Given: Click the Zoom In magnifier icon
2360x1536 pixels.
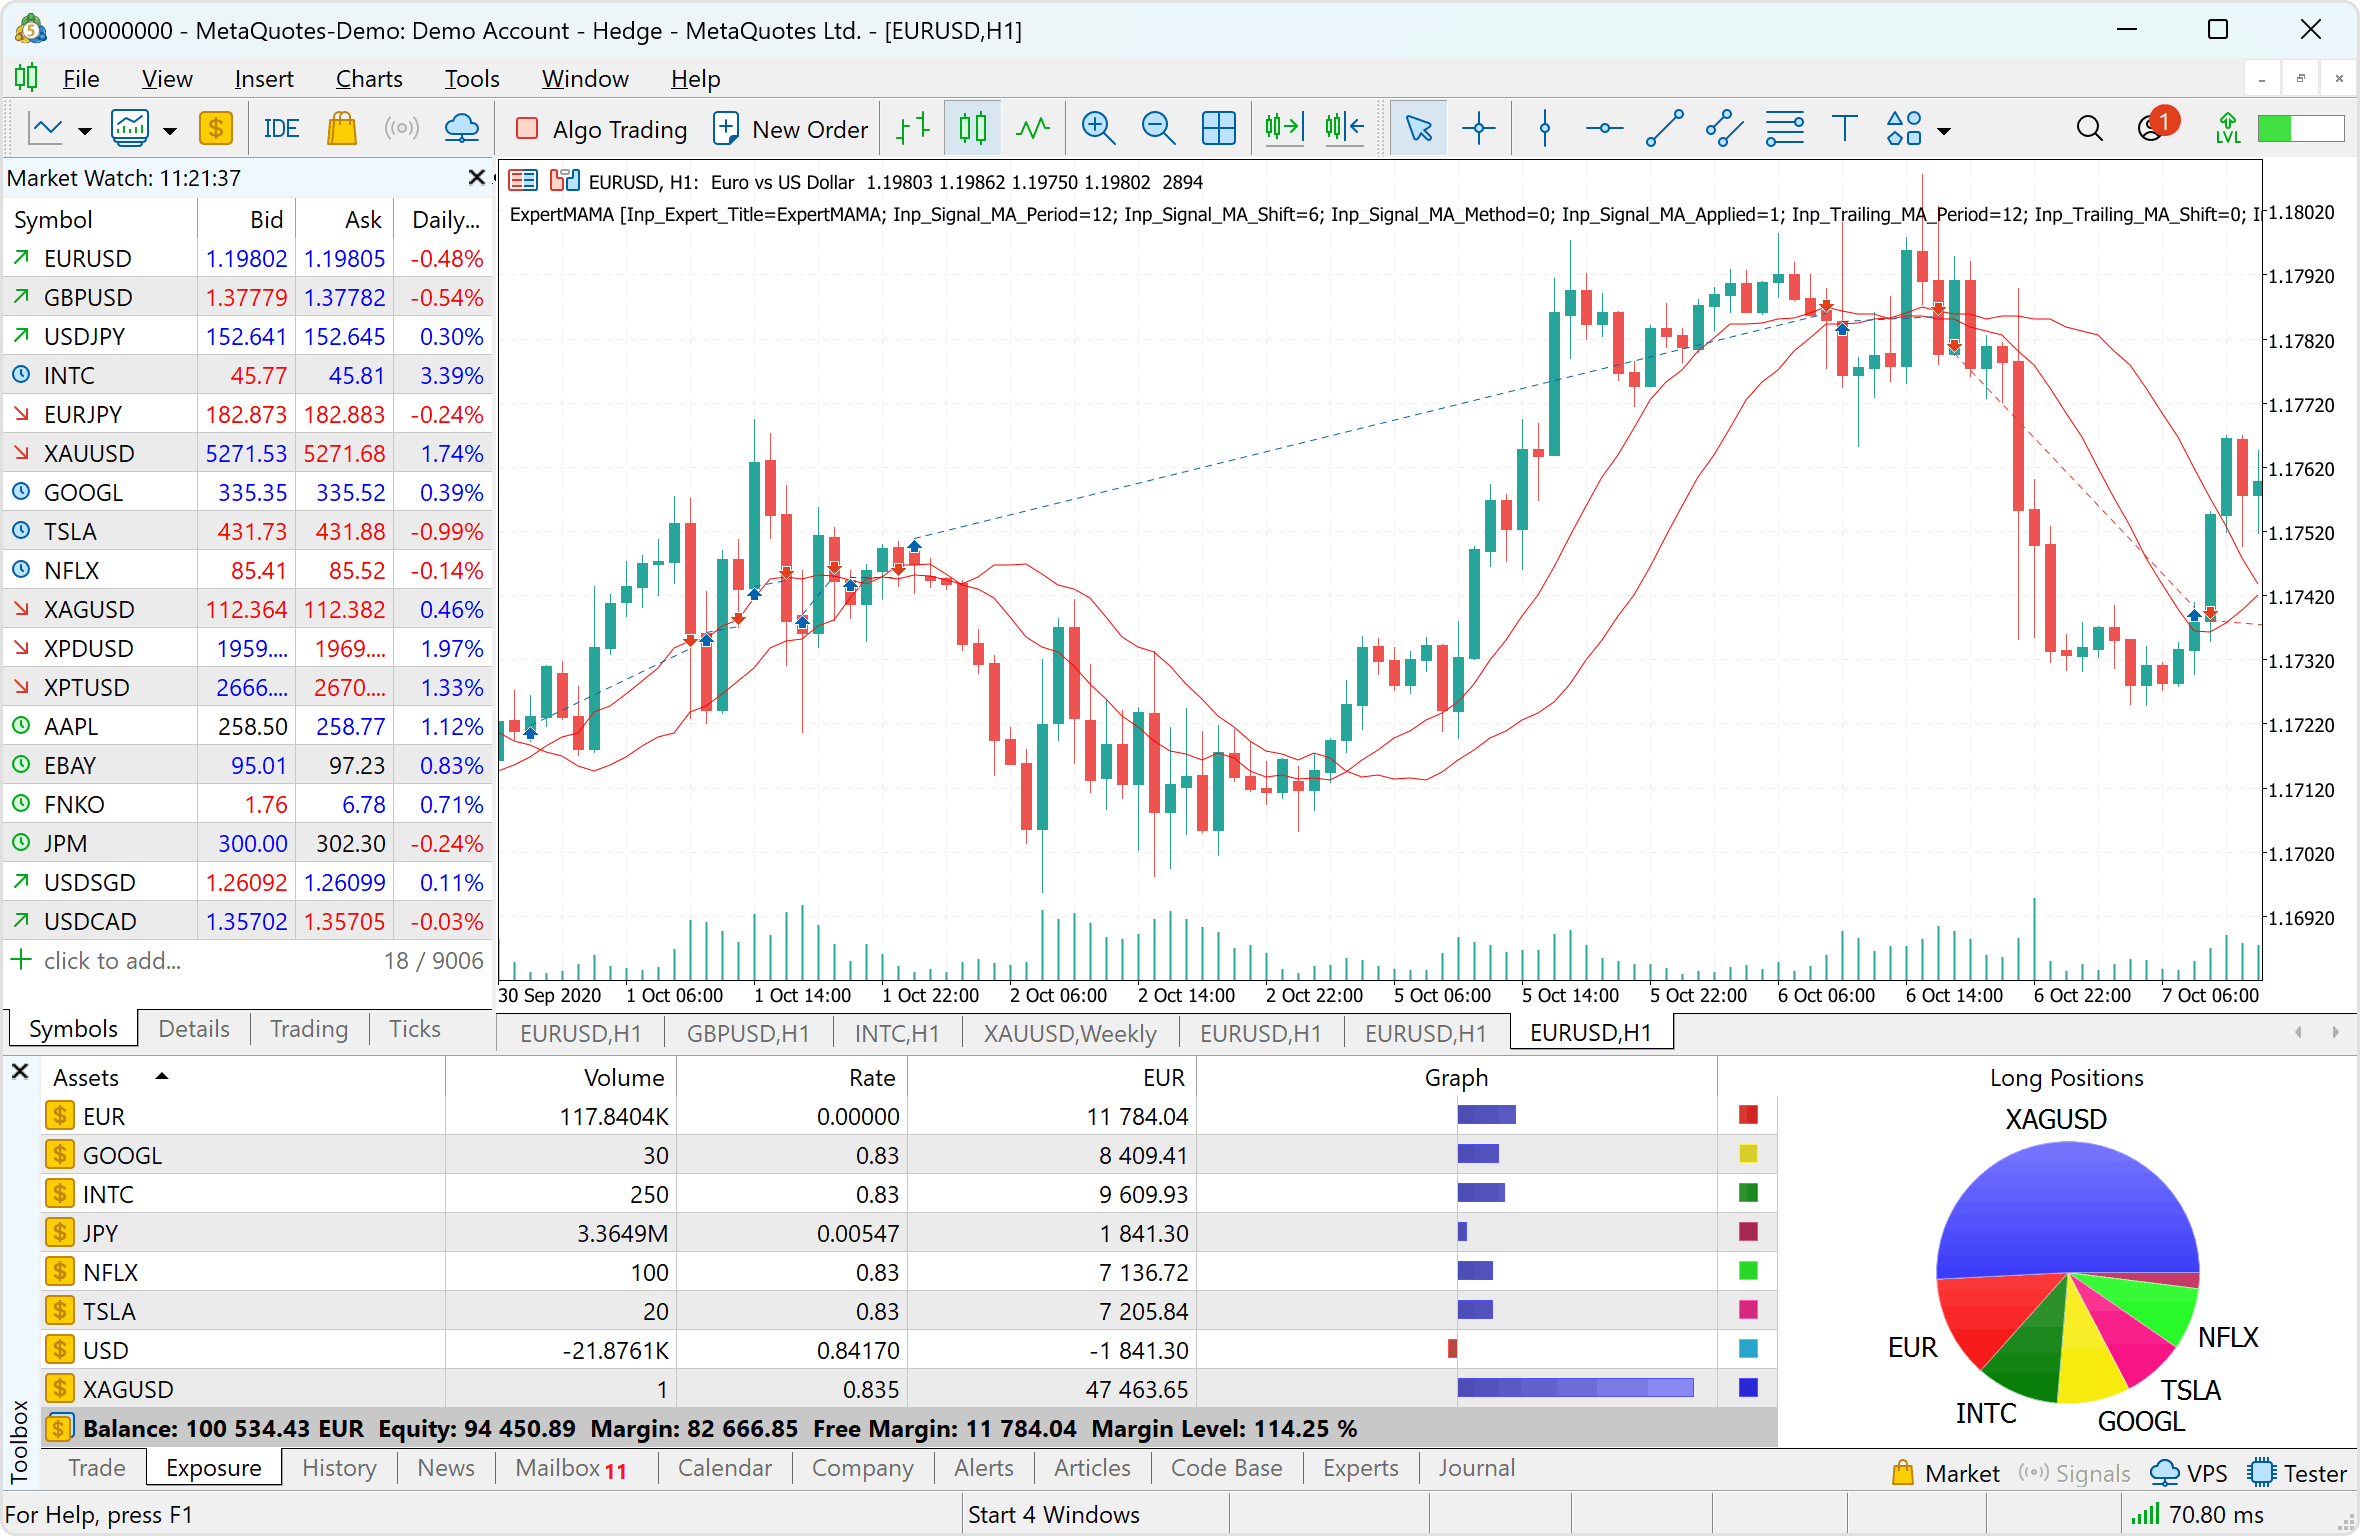Looking at the screenshot, I should pyautogui.click(x=1098, y=129).
